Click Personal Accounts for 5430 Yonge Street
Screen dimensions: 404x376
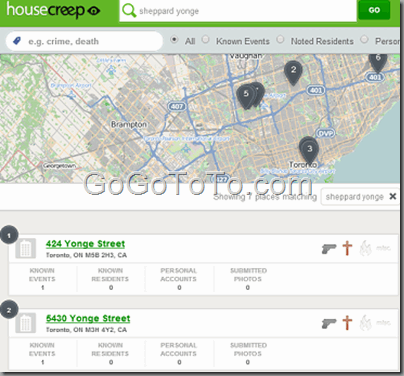(x=179, y=354)
